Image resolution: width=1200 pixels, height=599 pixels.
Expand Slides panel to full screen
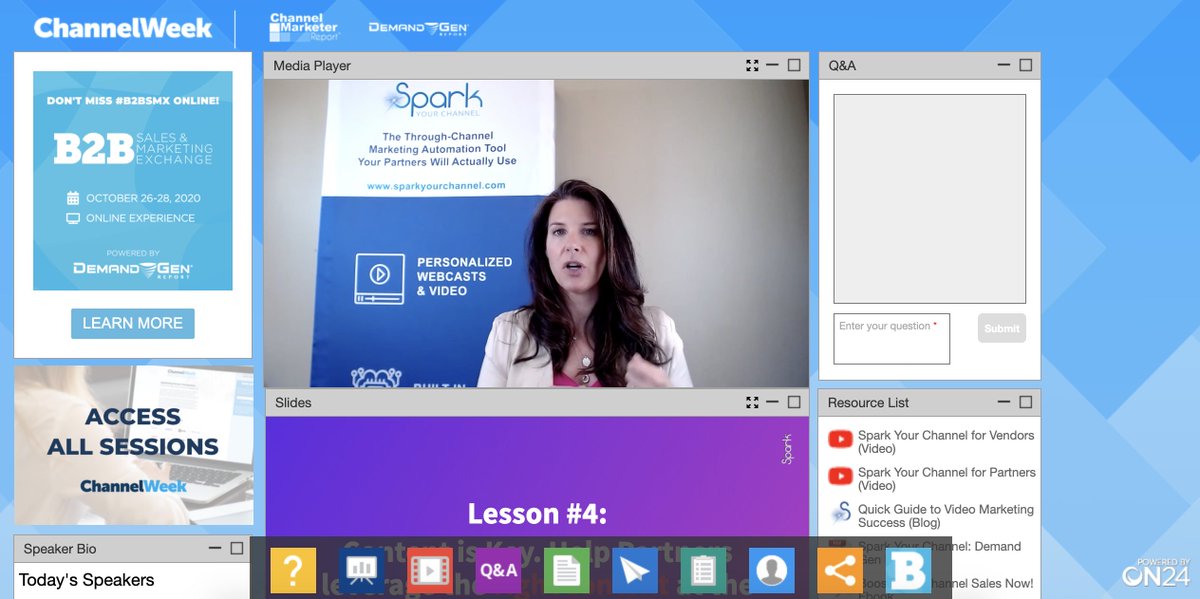coord(752,403)
